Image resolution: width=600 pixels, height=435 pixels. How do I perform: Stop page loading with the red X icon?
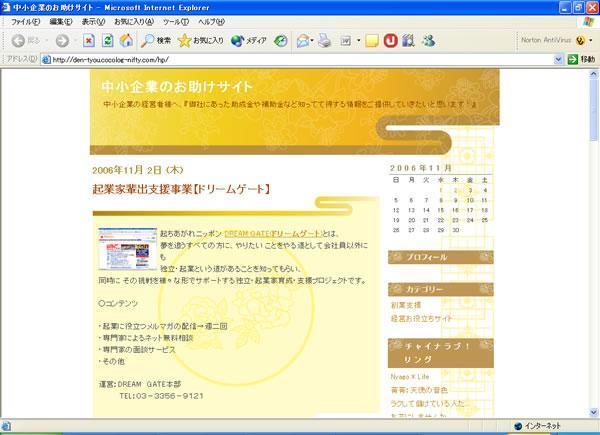[x=89, y=41]
